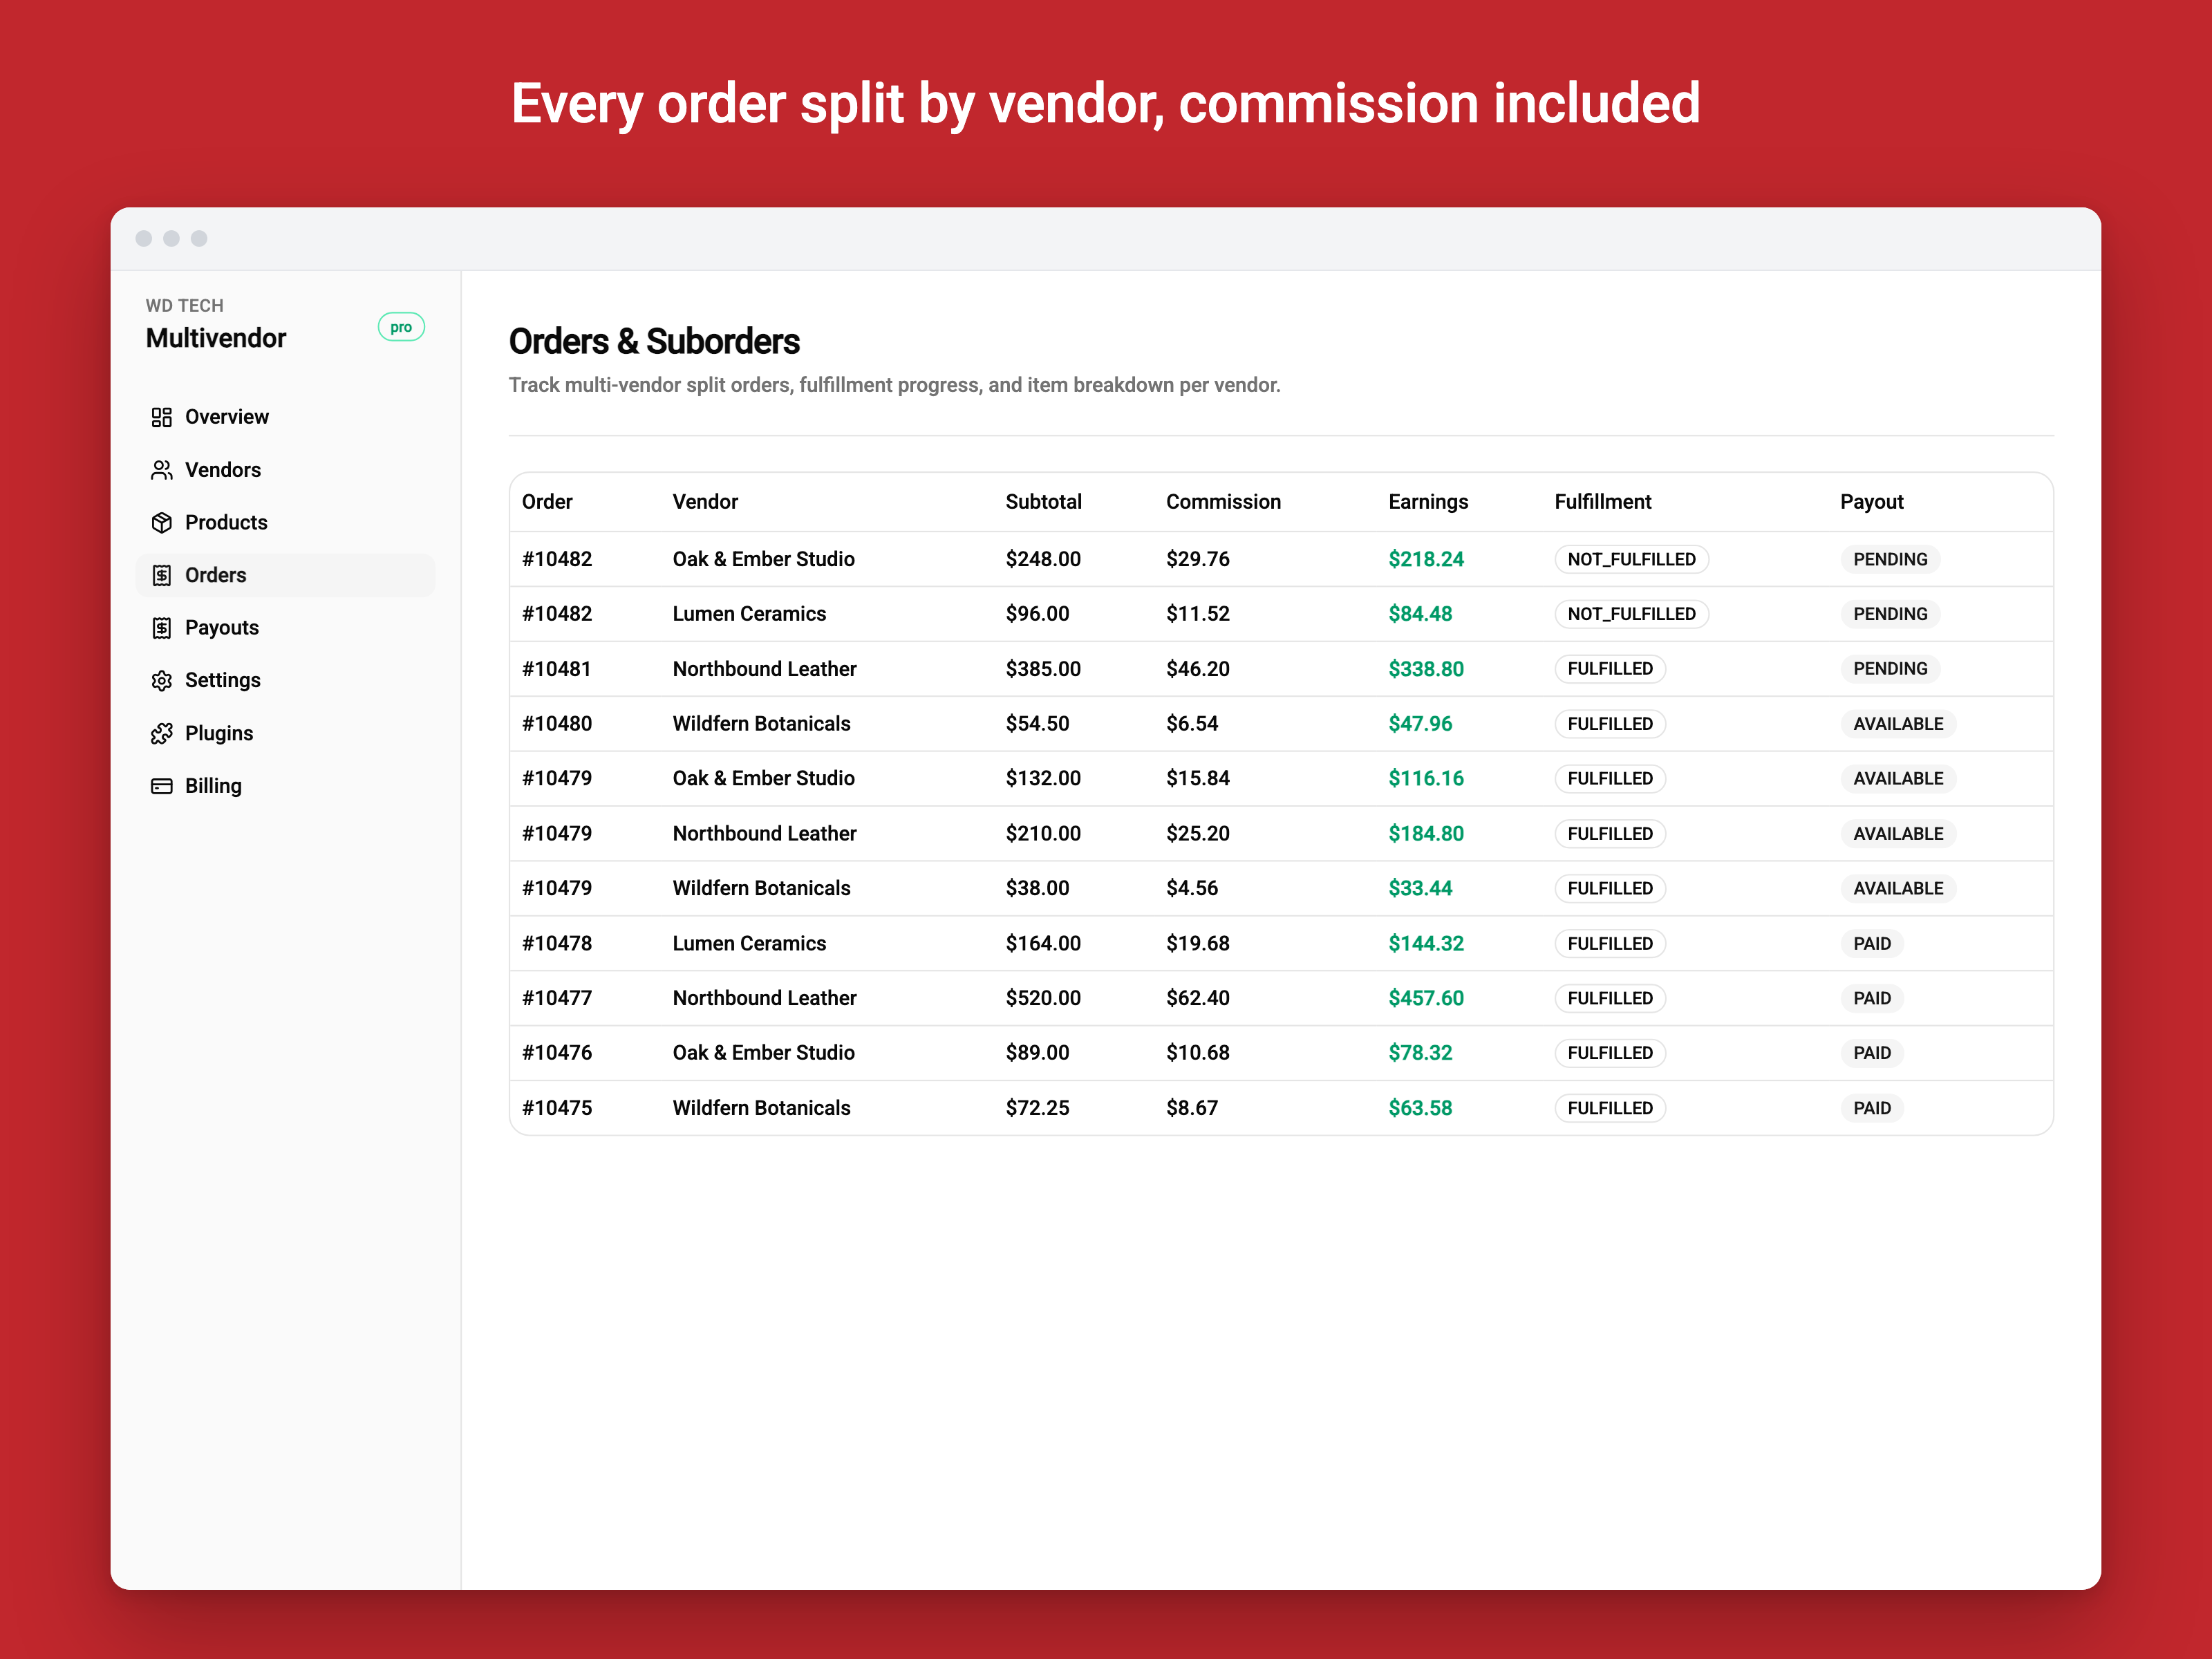The image size is (2212, 1659).
Task: Click NOT_FULFILLED badge for Oak & Ember Studio
Action: pyautogui.click(x=1631, y=559)
